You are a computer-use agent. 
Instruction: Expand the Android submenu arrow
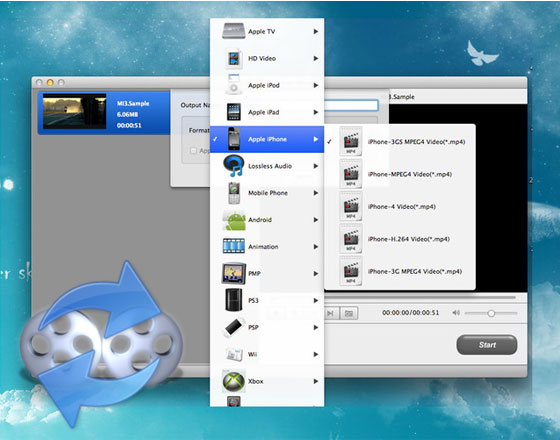point(316,220)
